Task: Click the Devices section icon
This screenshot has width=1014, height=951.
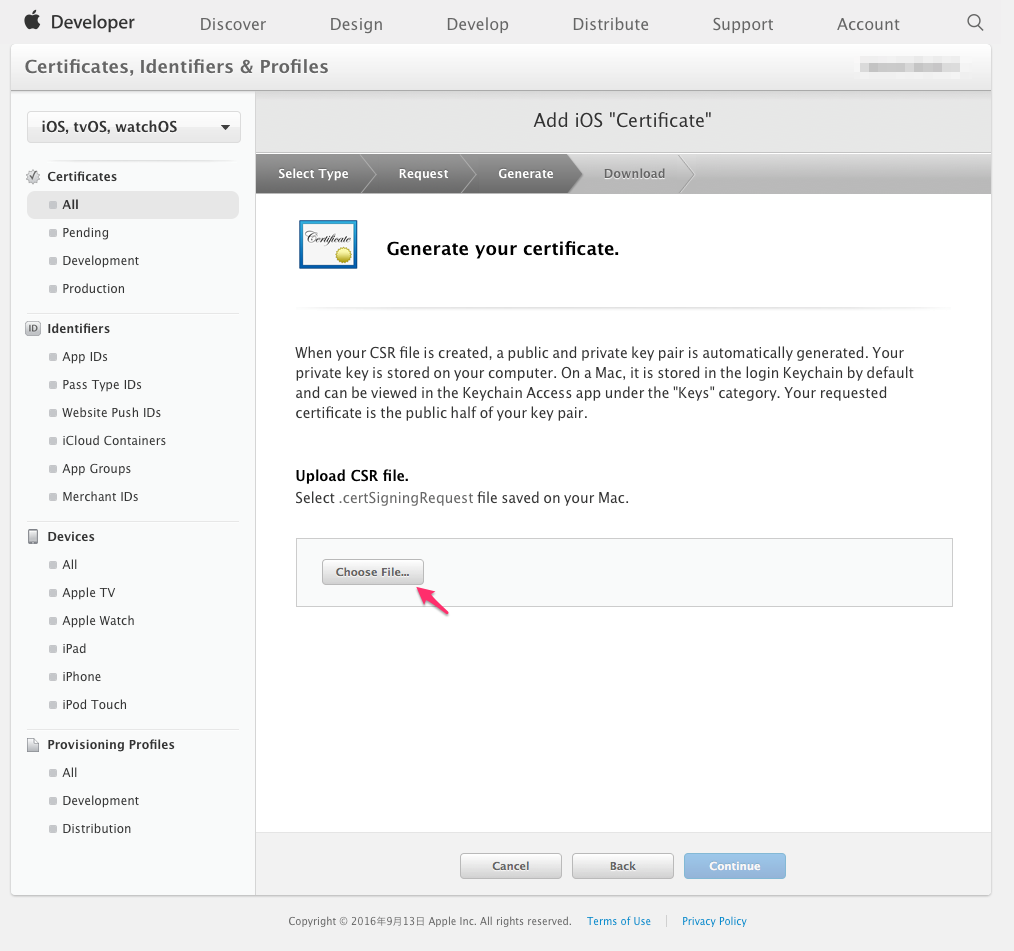Action: pyautogui.click(x=33, y=537)
